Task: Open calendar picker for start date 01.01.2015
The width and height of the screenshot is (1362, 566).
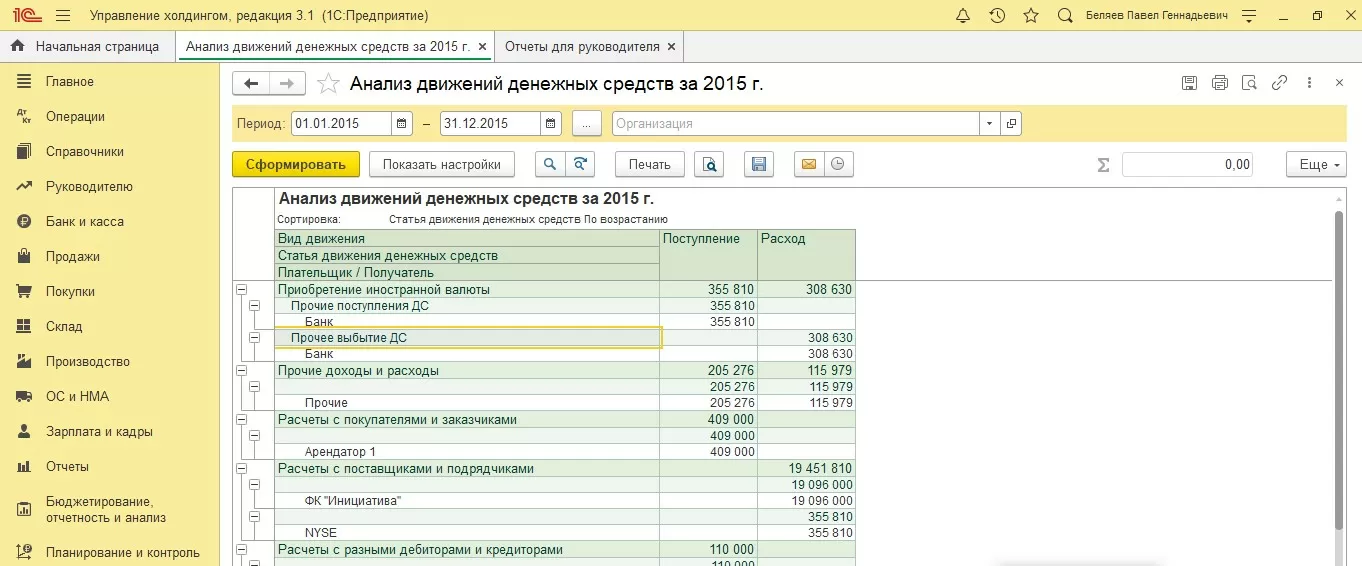Action: (x=402, y=124)
